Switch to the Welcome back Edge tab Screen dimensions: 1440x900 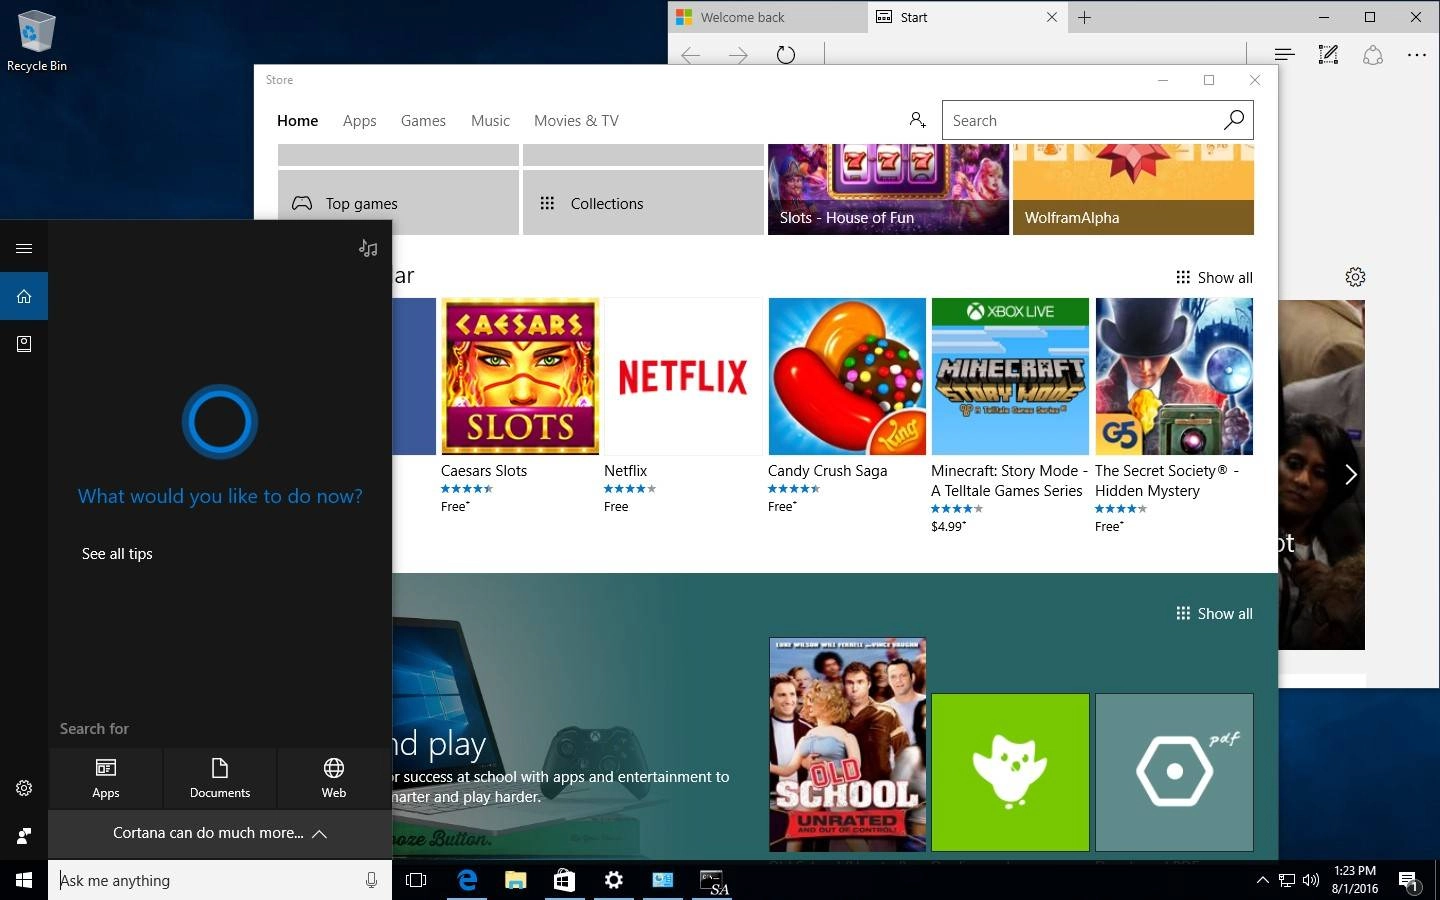768,17
